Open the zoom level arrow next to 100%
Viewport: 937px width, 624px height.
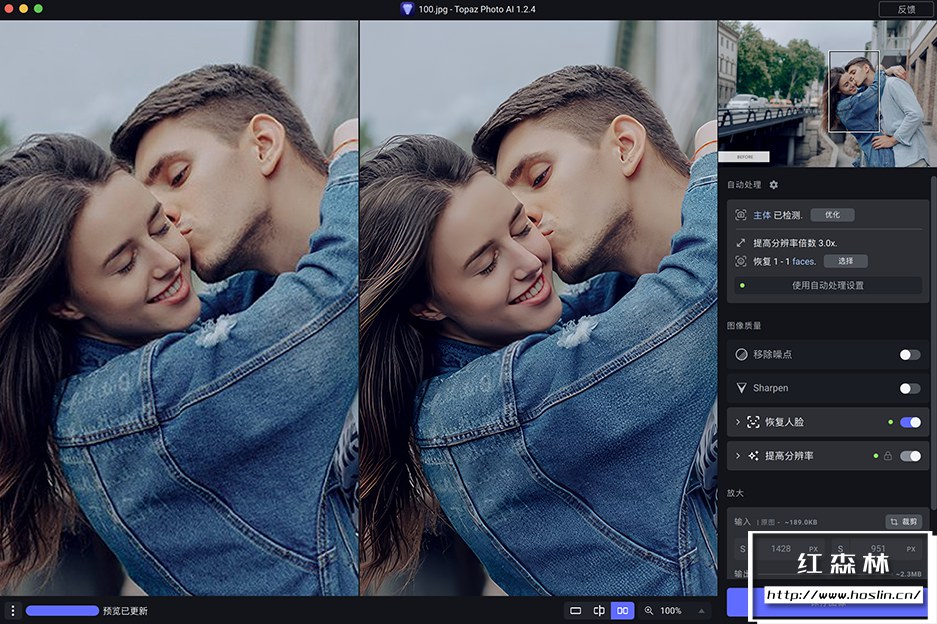[700, 610]
